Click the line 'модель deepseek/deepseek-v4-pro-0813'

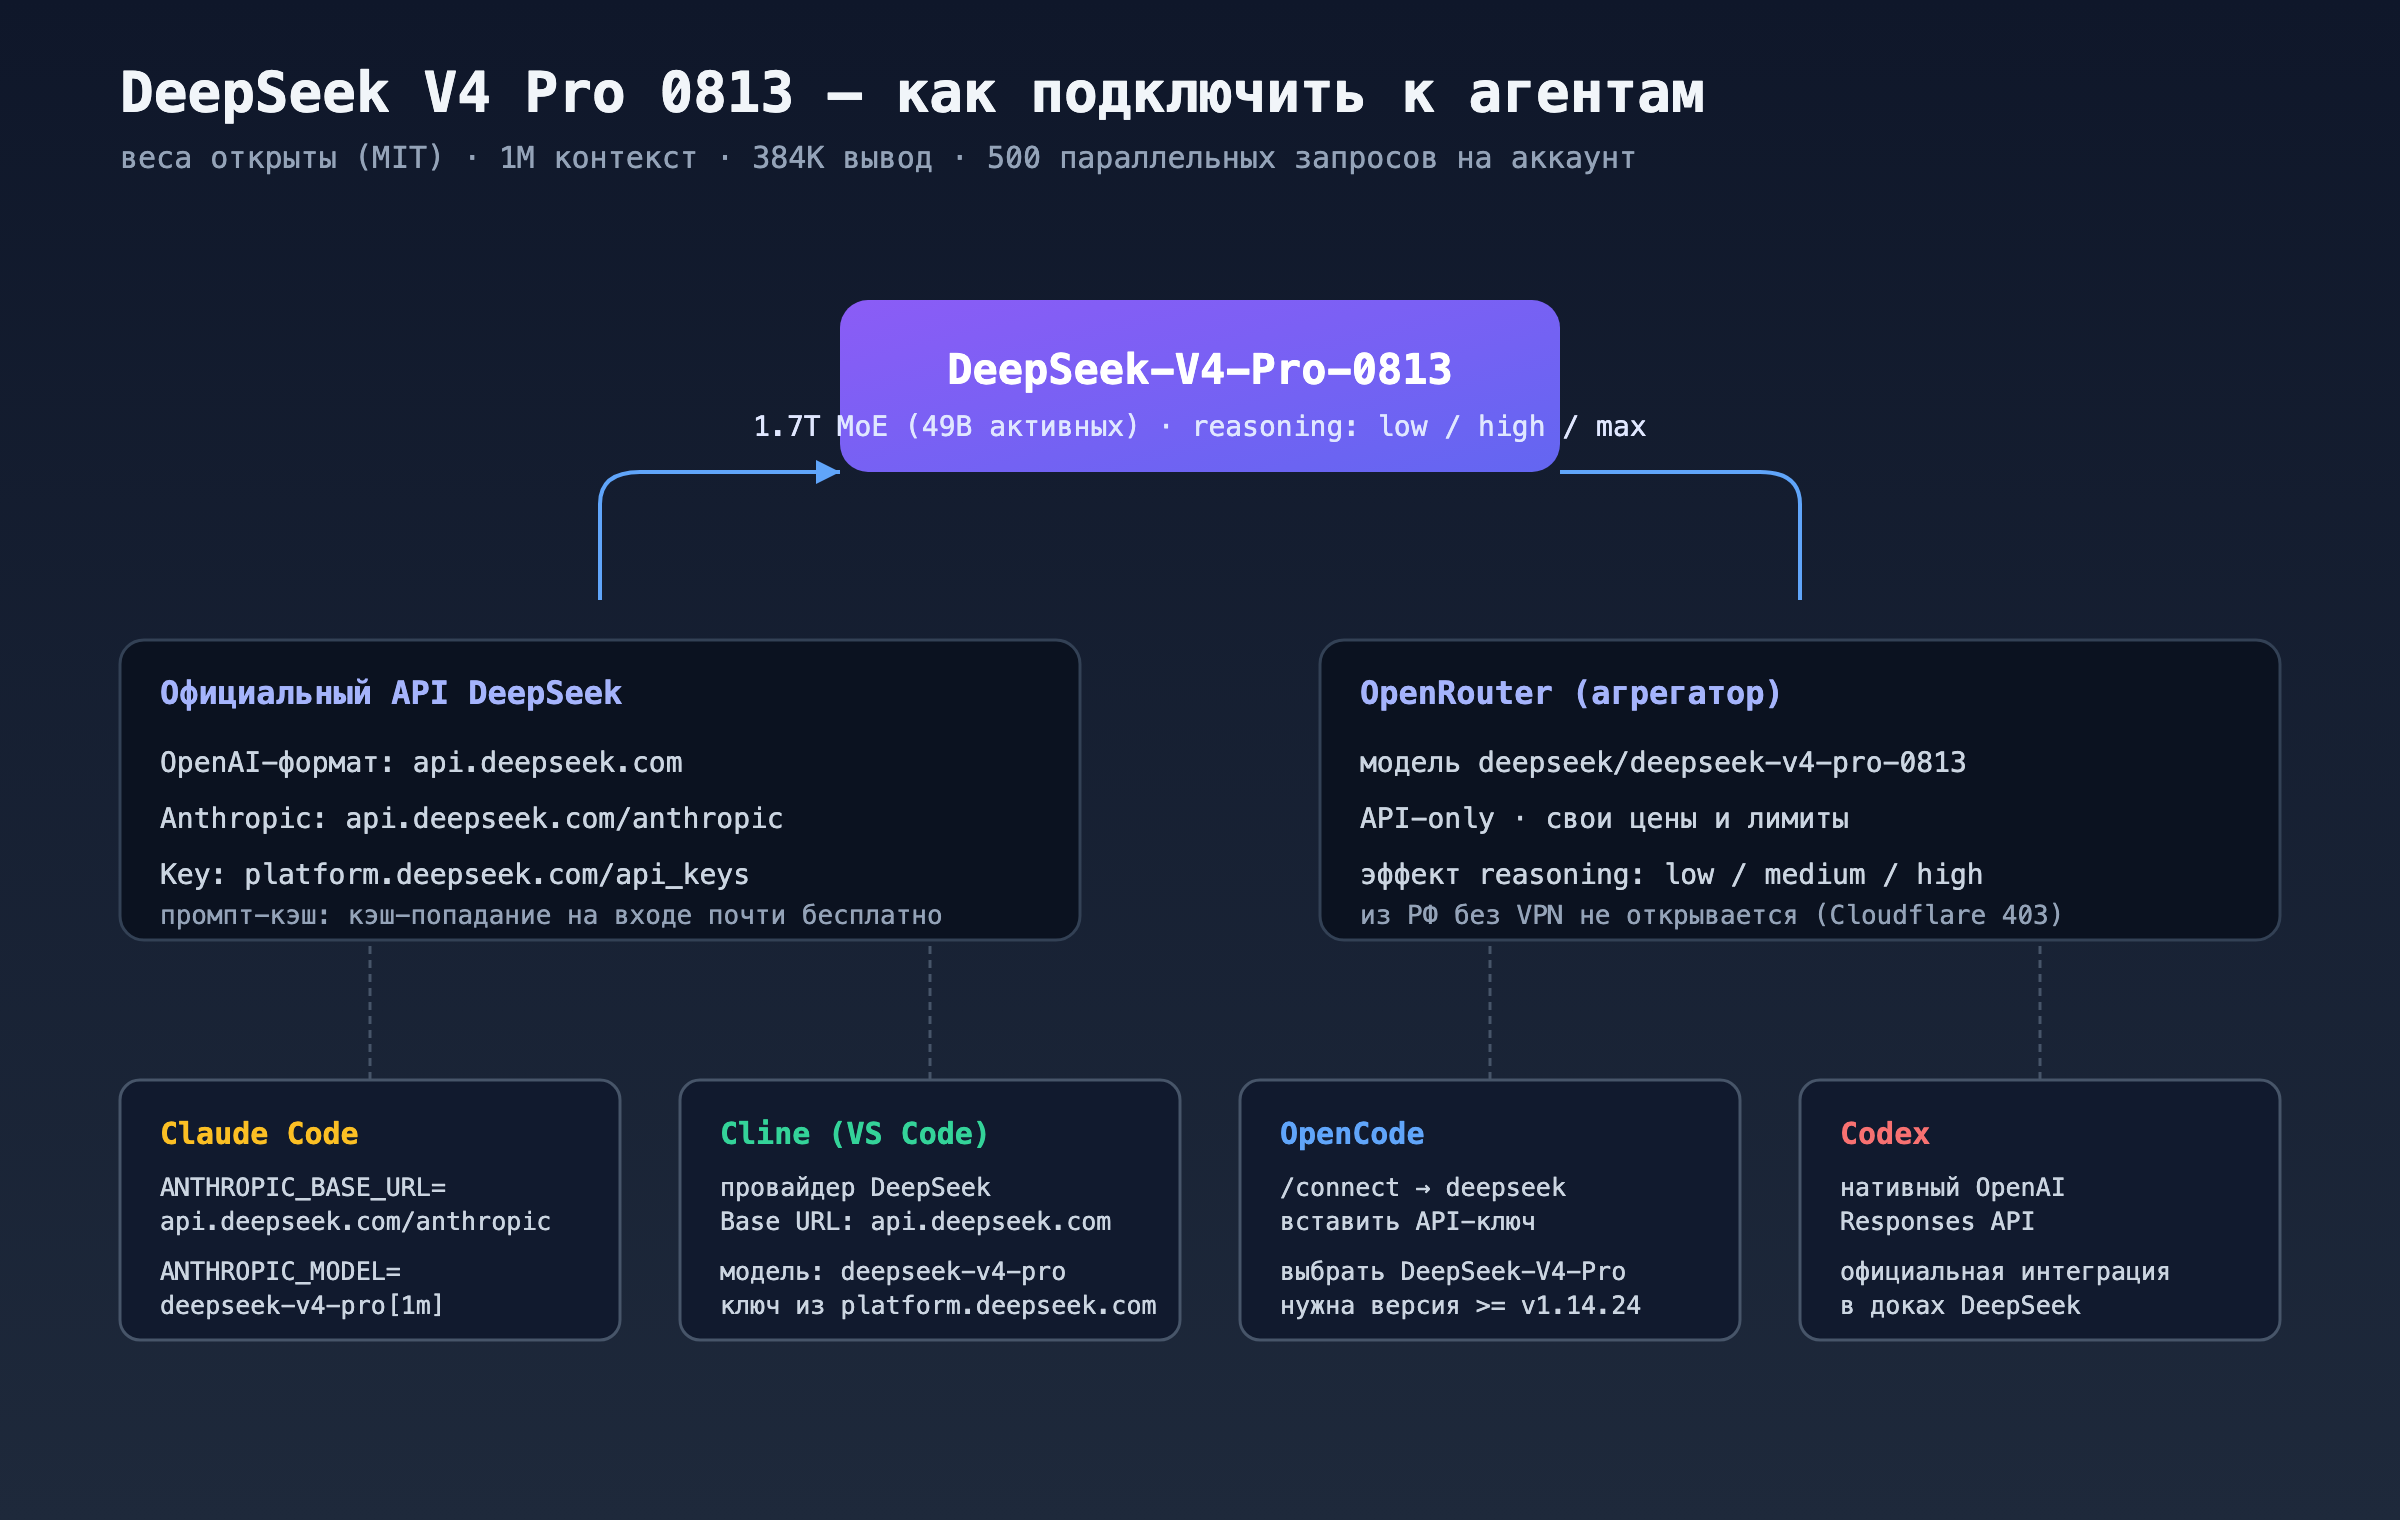coord(1663,763)
